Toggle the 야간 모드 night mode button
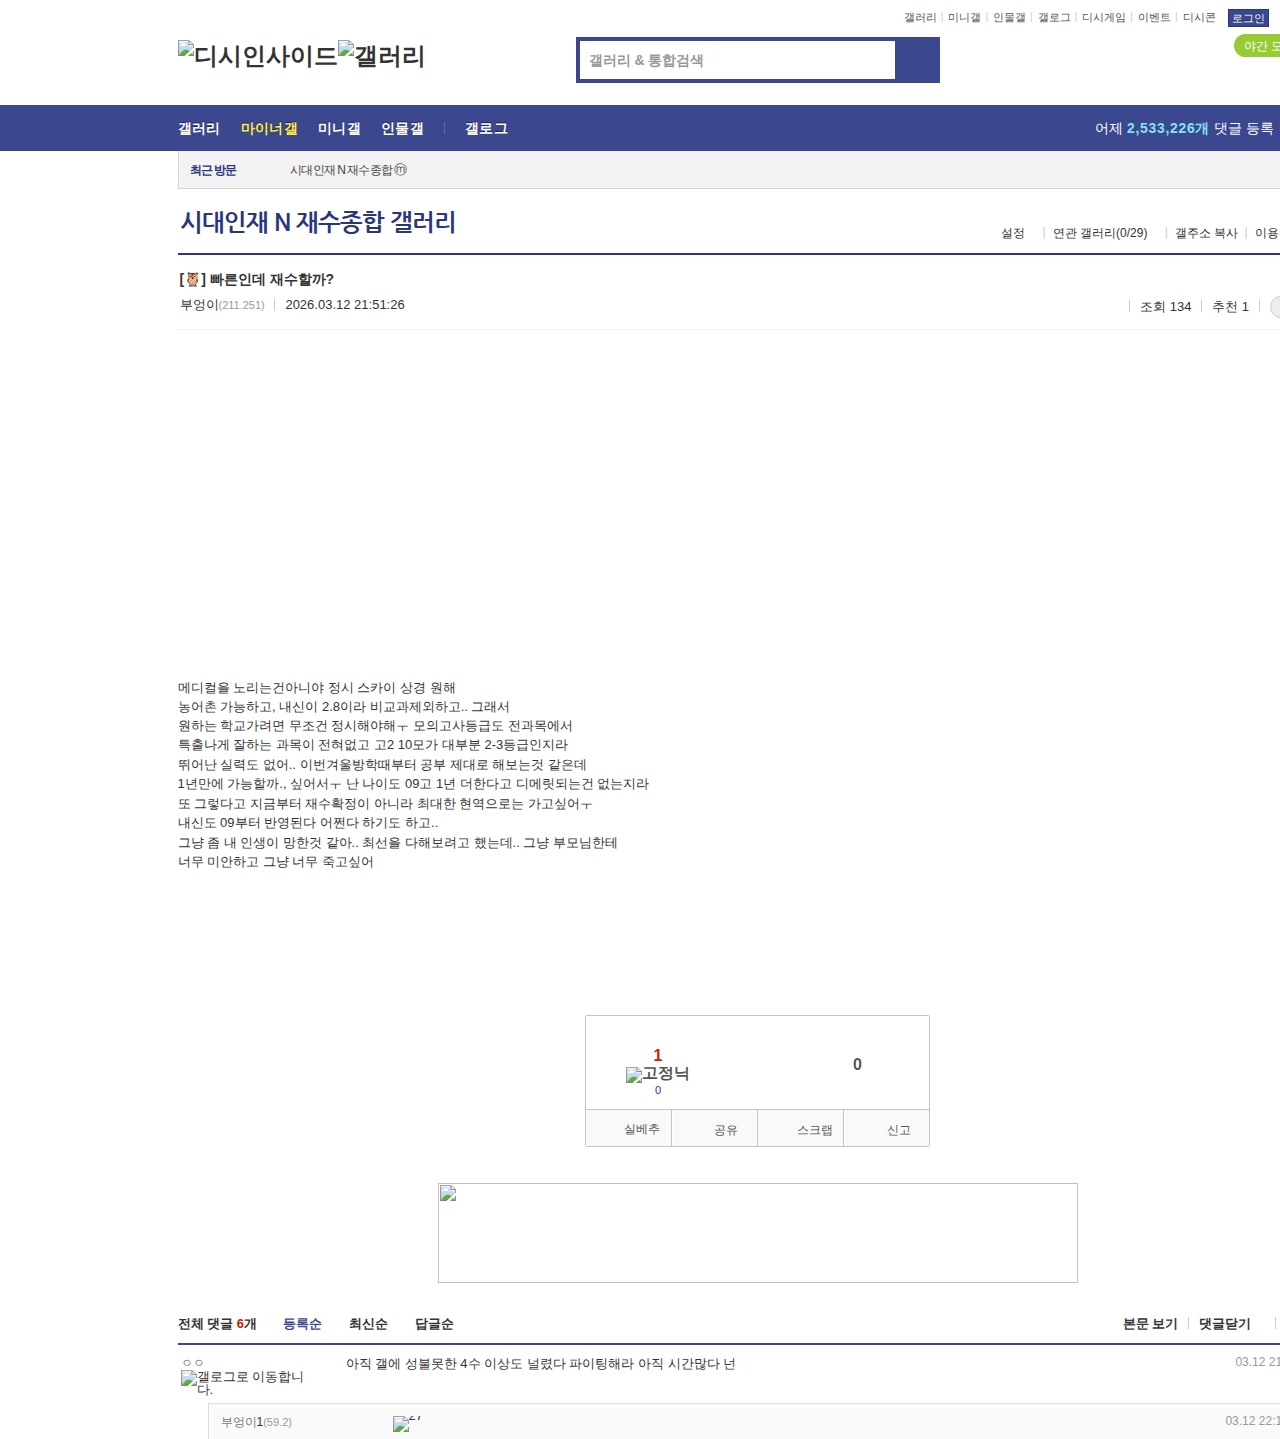 click(1259, 46)
